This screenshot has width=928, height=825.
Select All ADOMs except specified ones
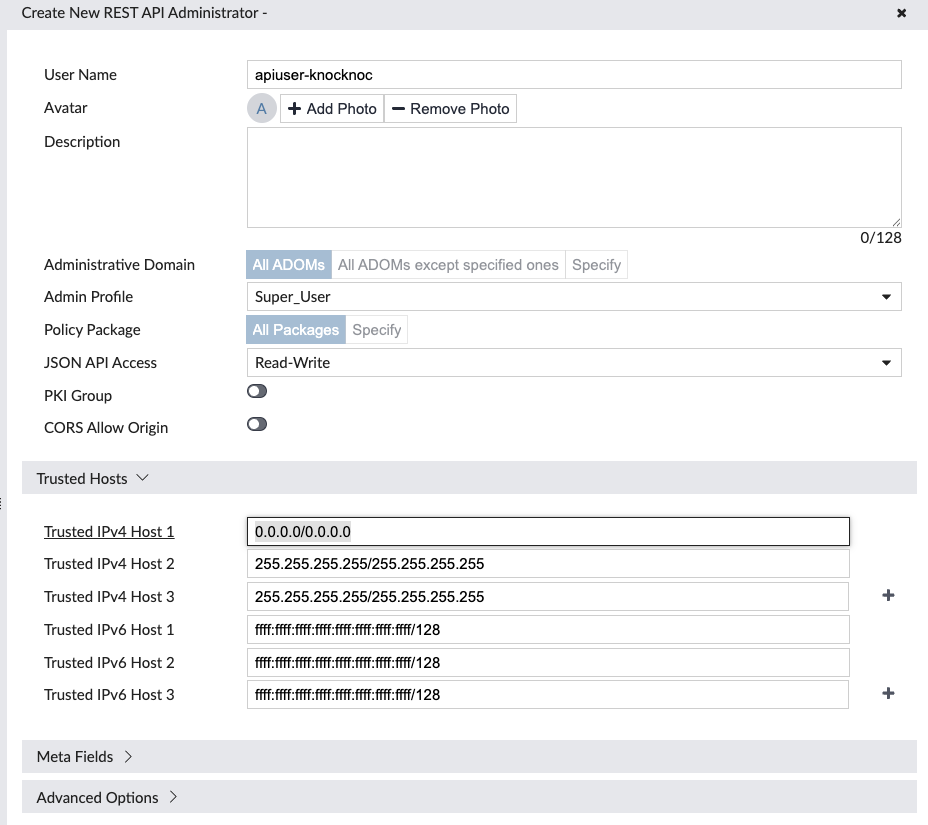pyautogui.click(x=448, y=265)
